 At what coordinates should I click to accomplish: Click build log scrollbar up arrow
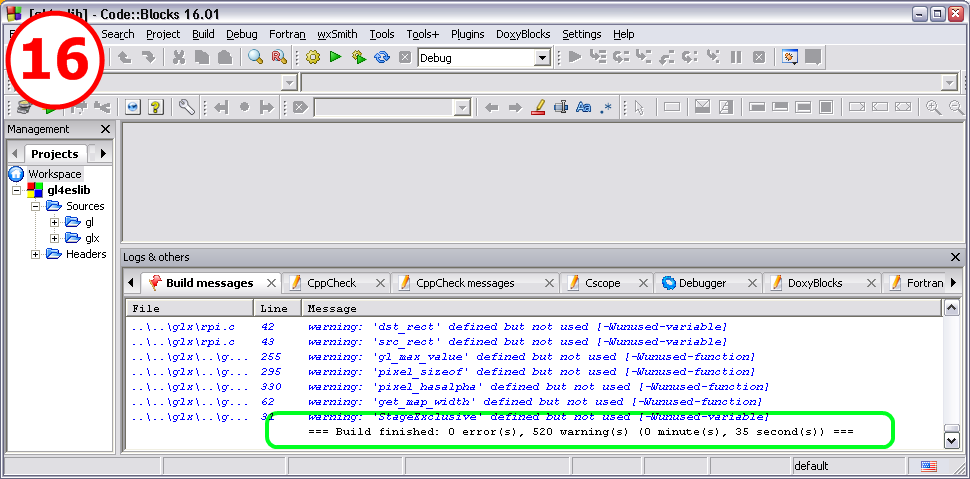pyautogui.click(x=950, y=308)
